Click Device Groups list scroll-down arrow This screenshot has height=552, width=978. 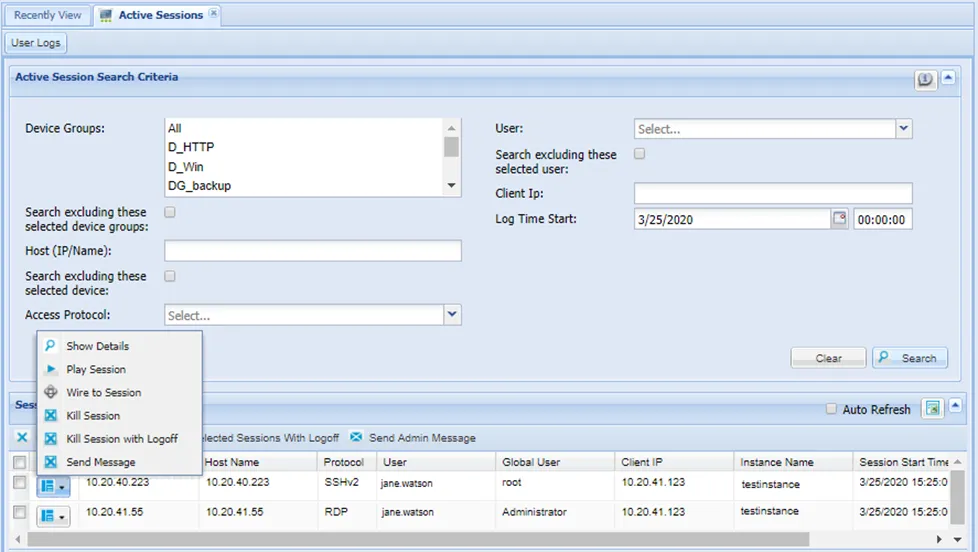pyautogui.click(x=452, y=185)
